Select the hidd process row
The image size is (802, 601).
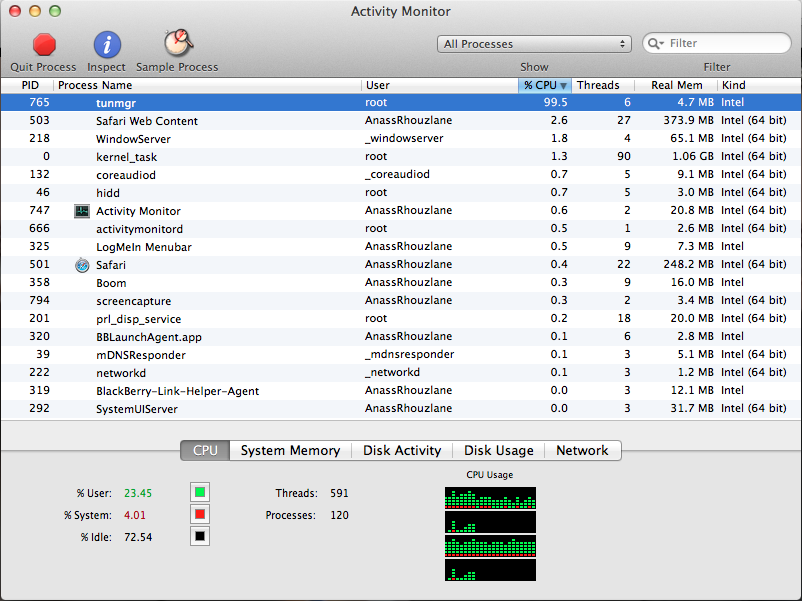pos(401,192)
